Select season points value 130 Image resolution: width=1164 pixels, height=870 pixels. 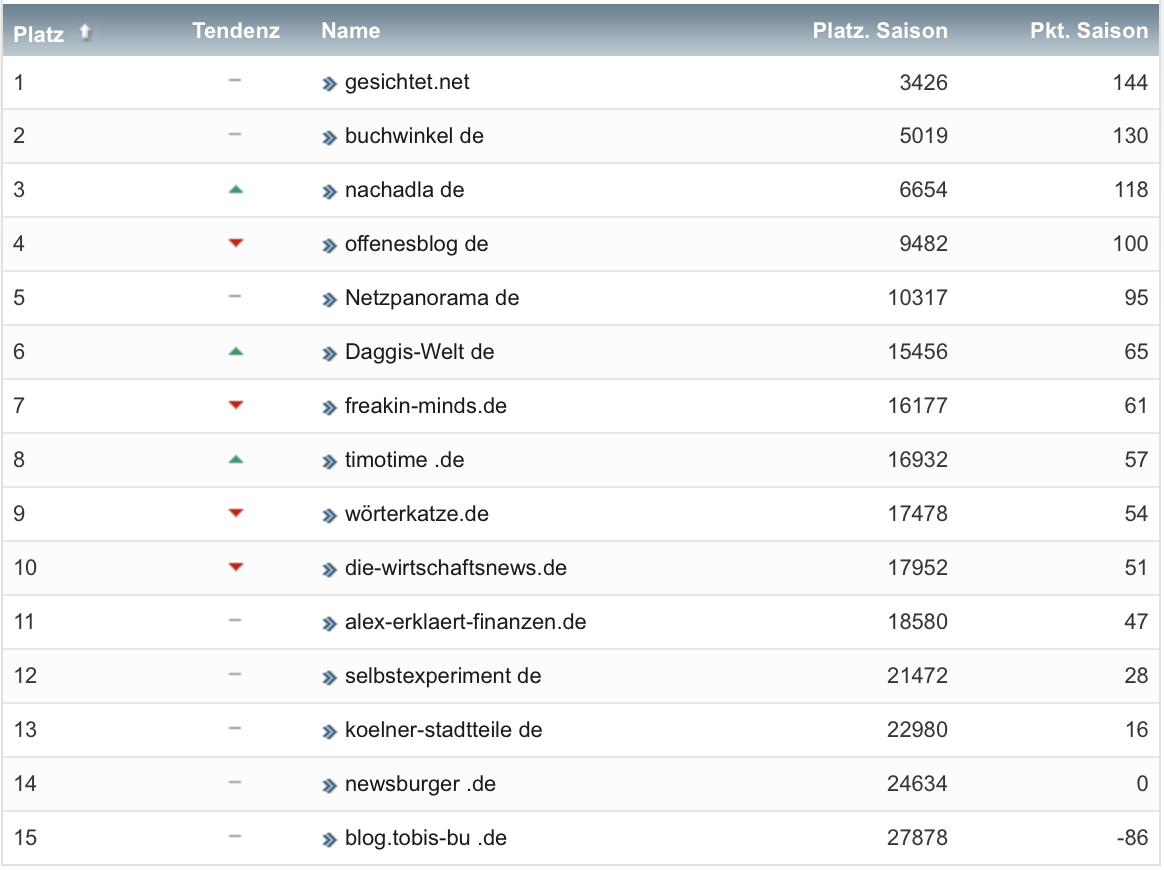(x=1130, y=136)
